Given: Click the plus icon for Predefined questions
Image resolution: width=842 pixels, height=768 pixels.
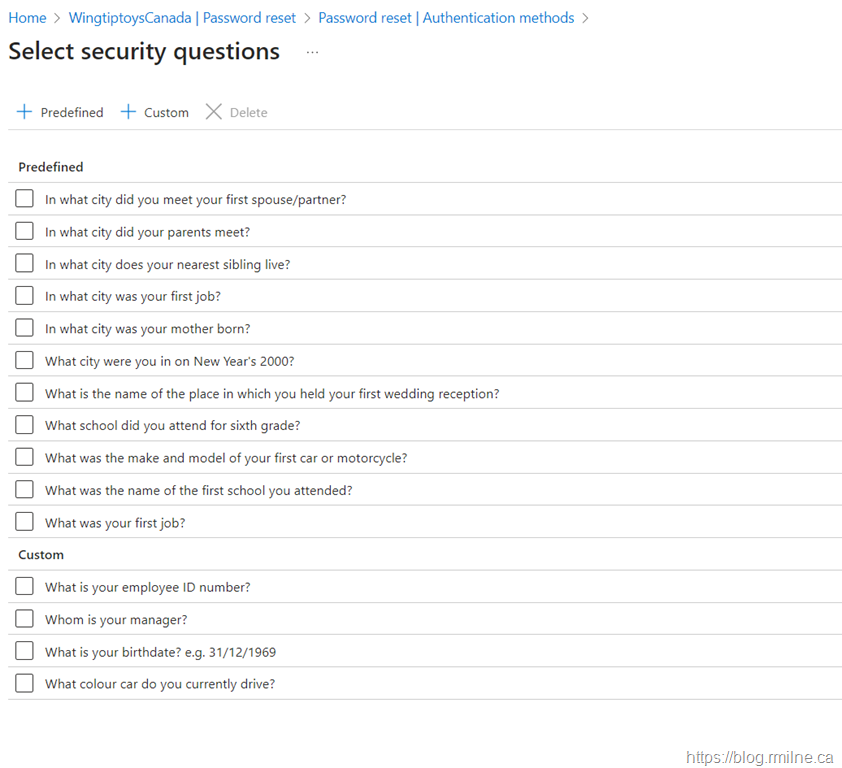Looking at the screenshot, I should pos(25,112).
